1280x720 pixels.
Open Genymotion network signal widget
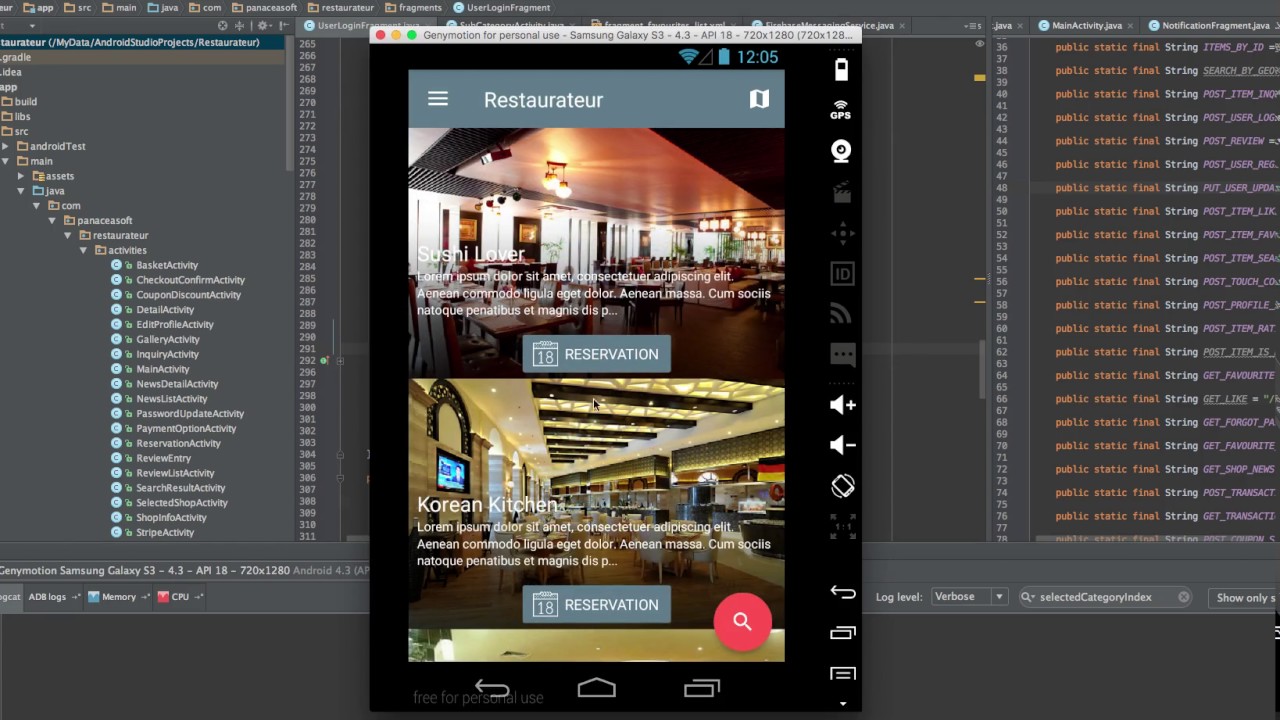point(842,314)
